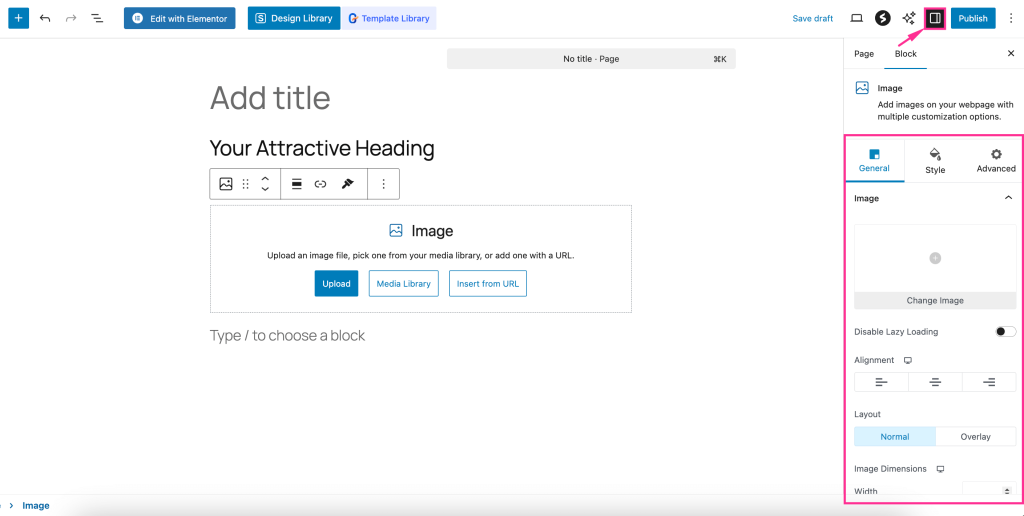The width and height of the screenshot is (1024, 516).
Task: Click the block inserter plus icon
Action: pyautogui.click(x=19, y=18)
